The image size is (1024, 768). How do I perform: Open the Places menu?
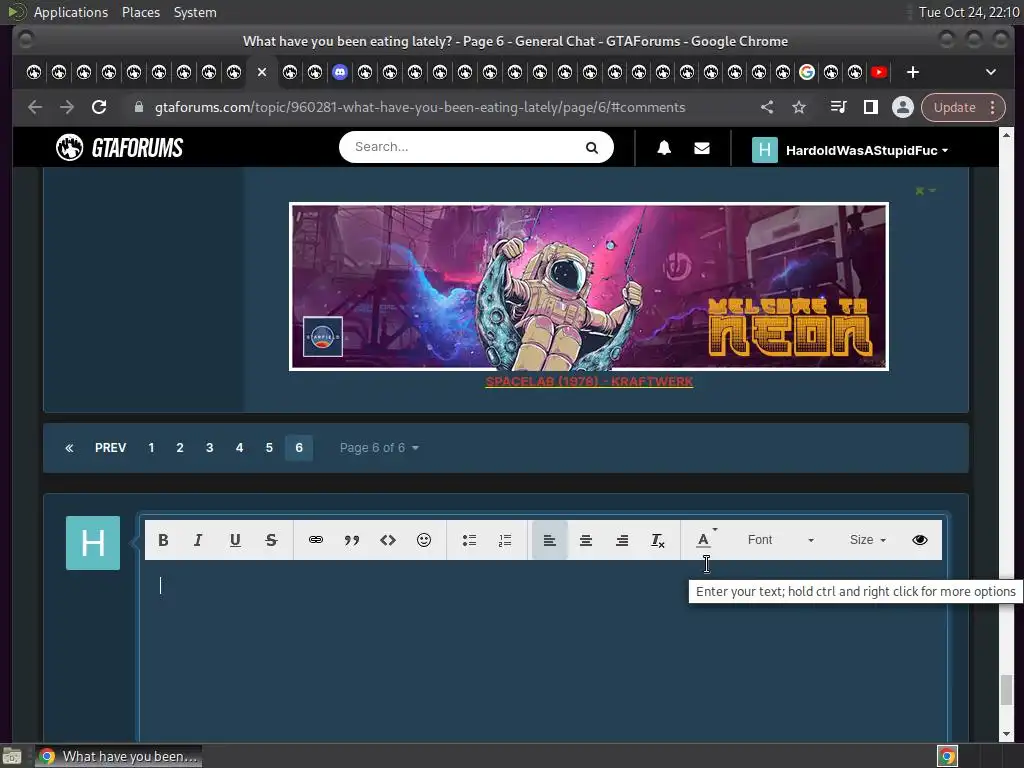click(x=141, y=12)
